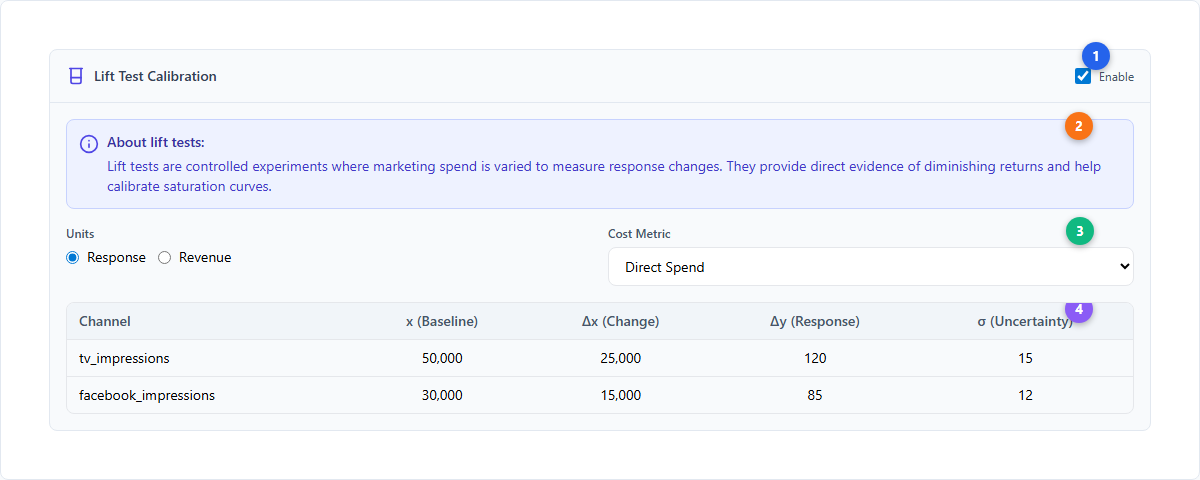
Task: Click the x (Baseline) column header
Action: (x=442, y=321)
